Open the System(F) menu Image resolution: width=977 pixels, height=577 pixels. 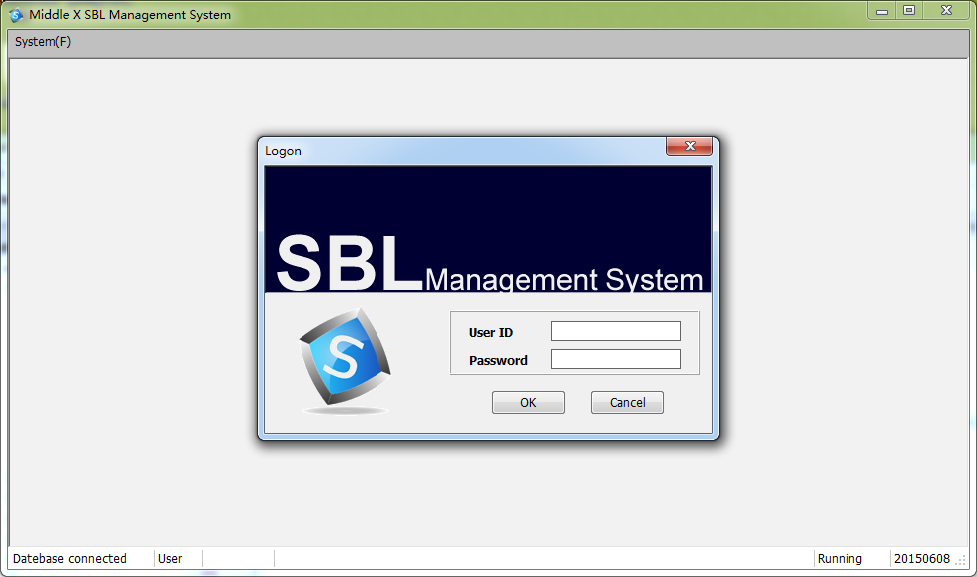pos(43,42)
